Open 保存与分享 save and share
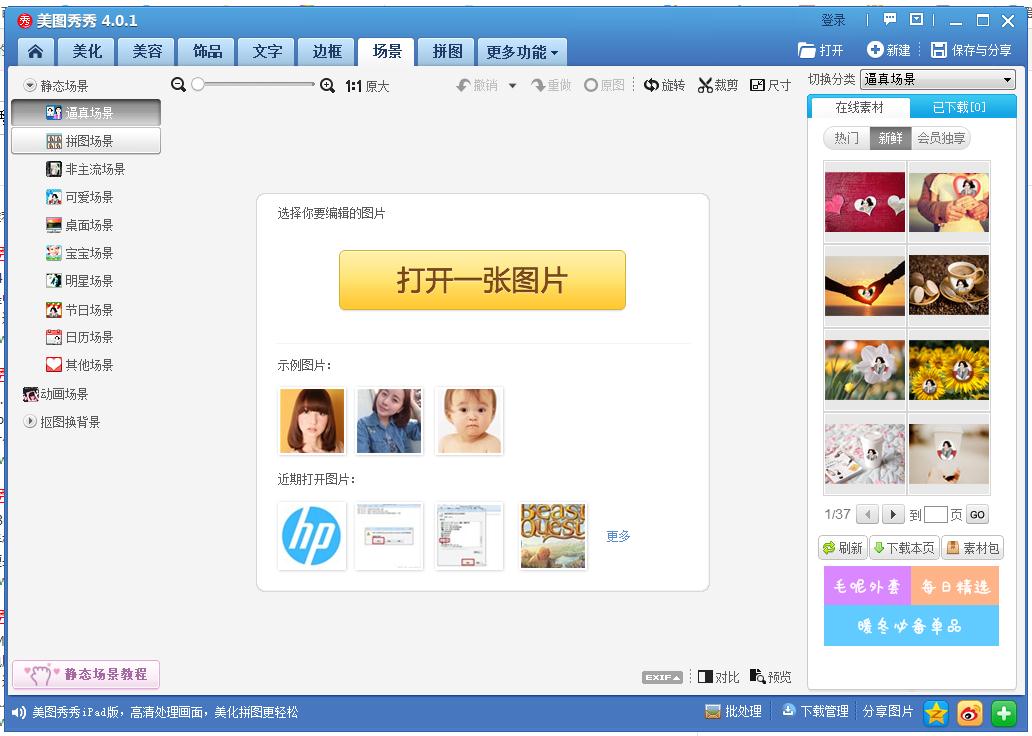Image resolution: width=1032 pixels, height=736 pixels. point(971,50)
